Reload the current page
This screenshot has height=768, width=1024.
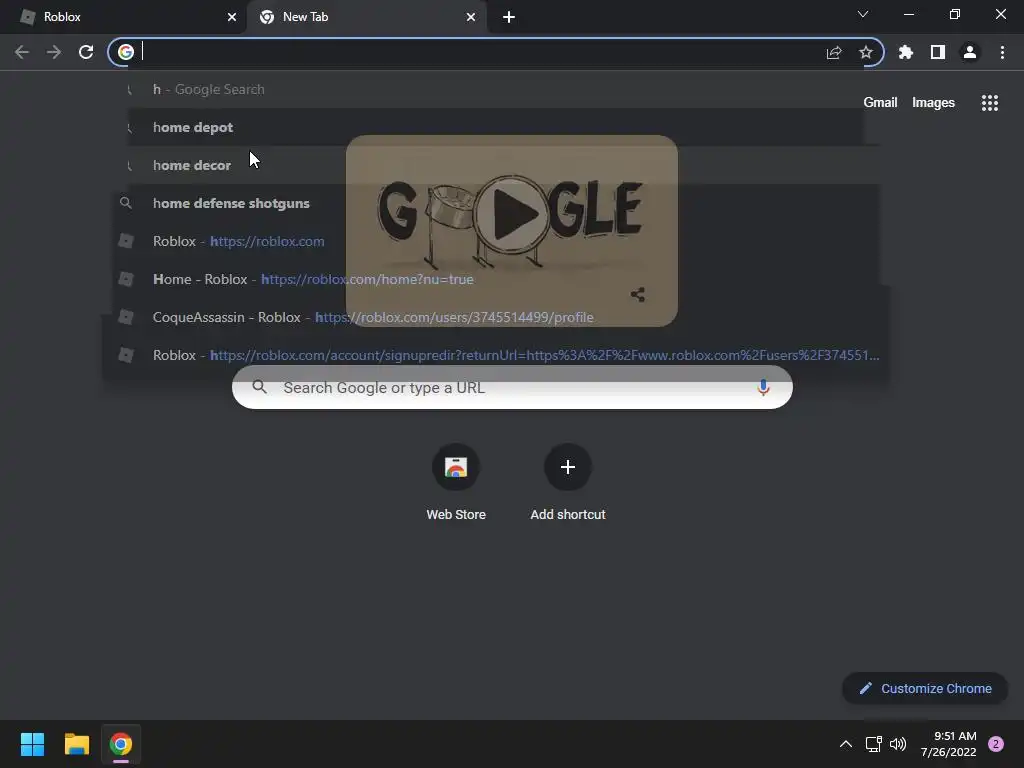[86, 52]
